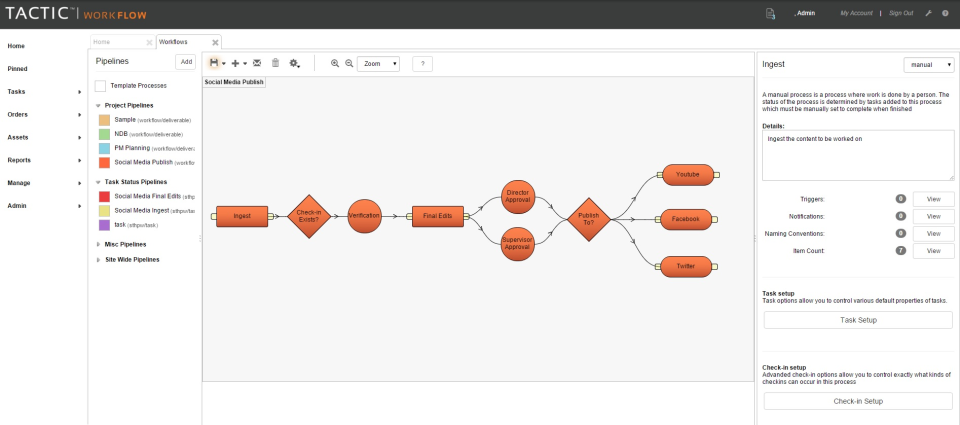Open the manual process type dropdown
Screen dimensions: 960x425
928,64
